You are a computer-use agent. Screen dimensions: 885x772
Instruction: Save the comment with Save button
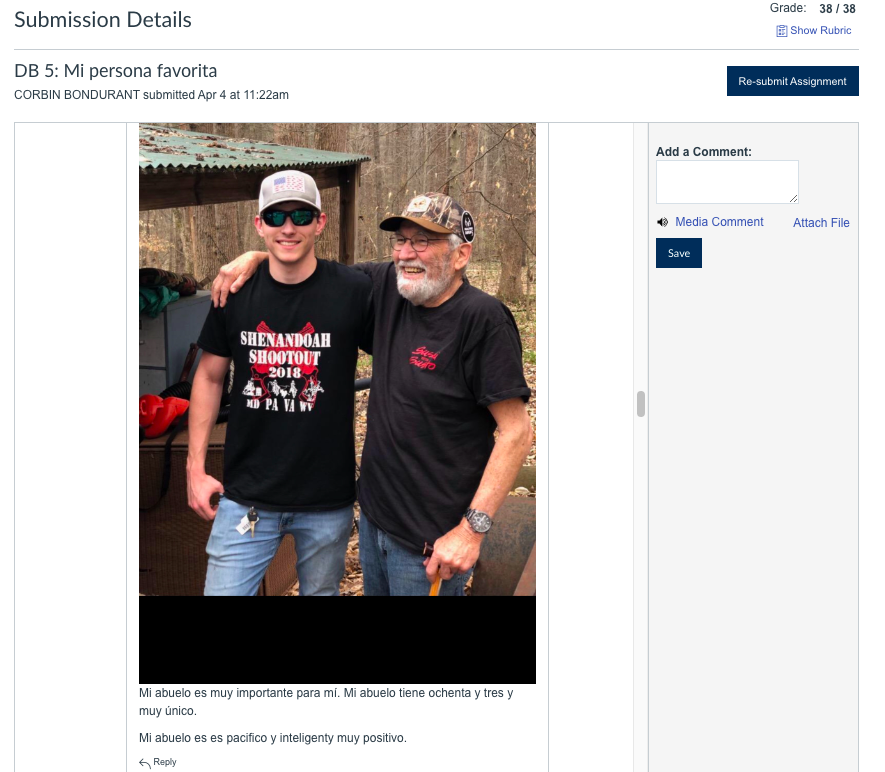tap(679, 253)
